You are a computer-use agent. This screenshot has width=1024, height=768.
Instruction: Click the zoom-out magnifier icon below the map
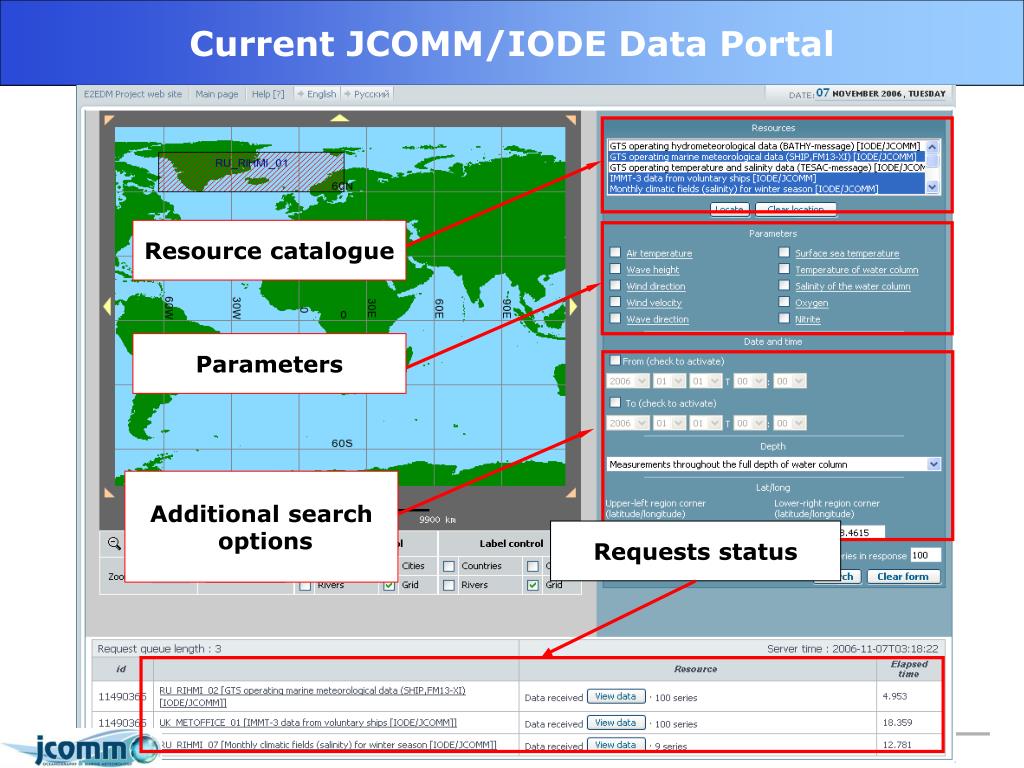(114, 543)
